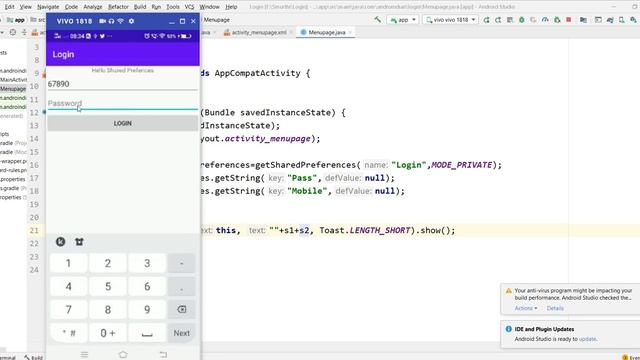Screen dimensions: 640x360
Task: Tap the keyboard theme shirt icon
Action: (x=79, y=242)
